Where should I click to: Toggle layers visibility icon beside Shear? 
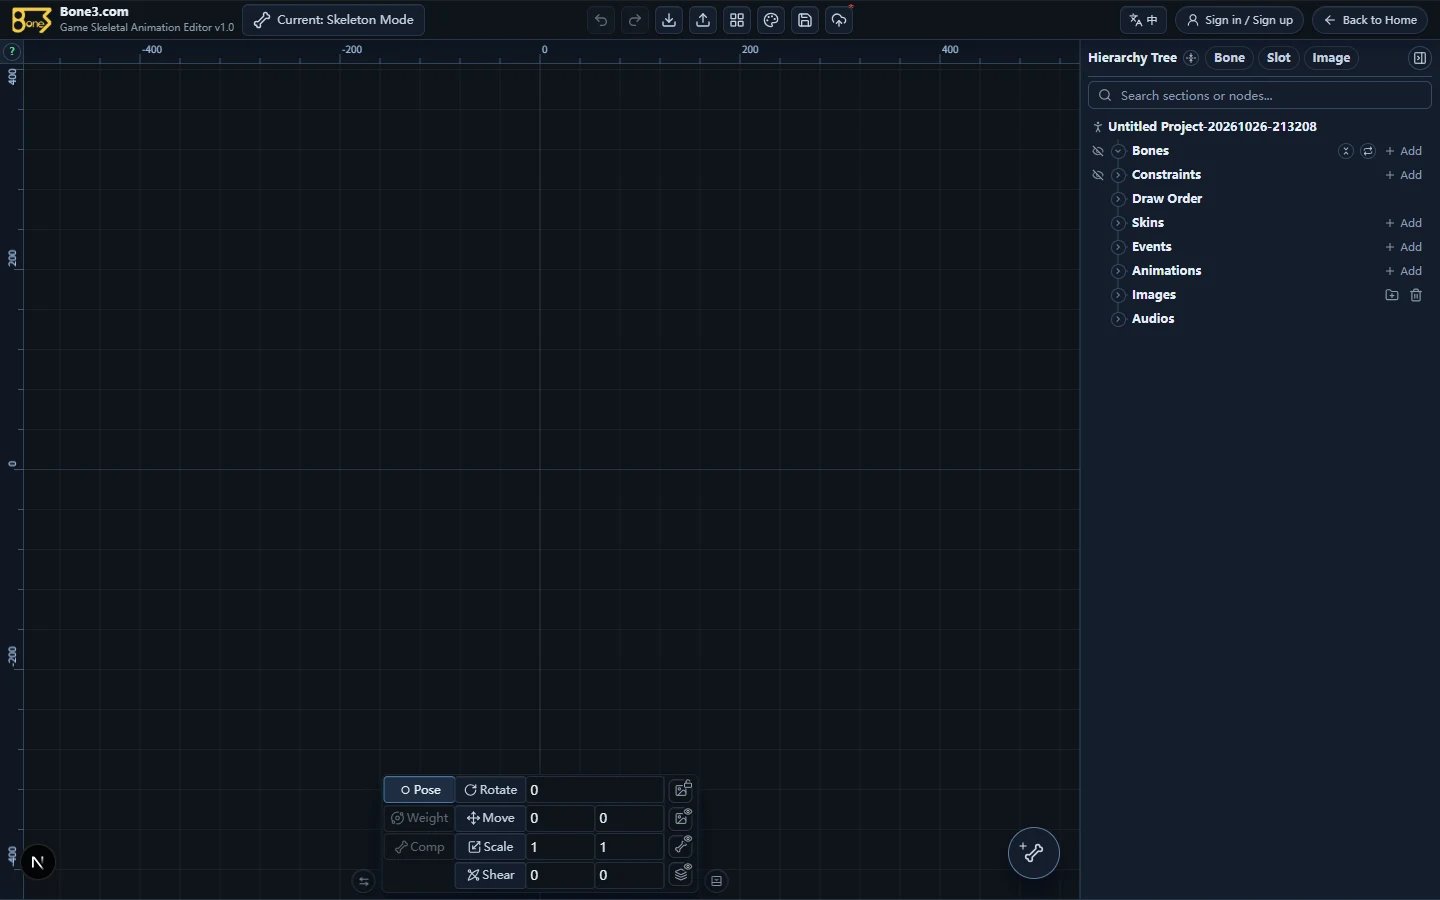pos(682,874)
